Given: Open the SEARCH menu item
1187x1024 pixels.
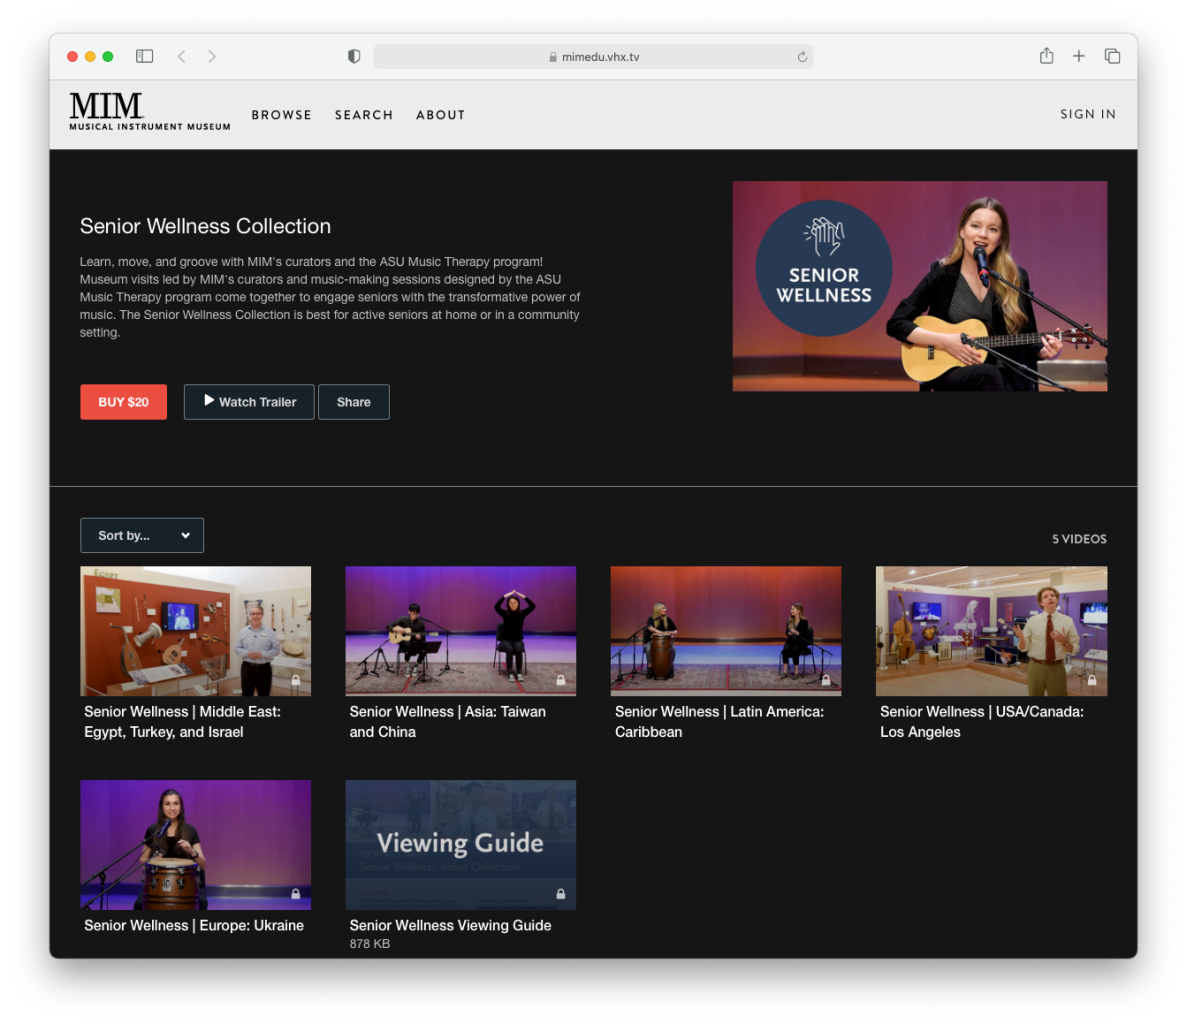Looking at the screenshot, I should point(364,115).
